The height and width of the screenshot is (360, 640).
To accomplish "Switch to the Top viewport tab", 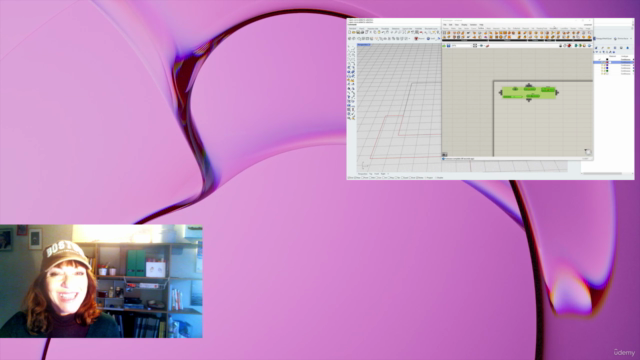I will pyautogui.click(x=371, y=174).
